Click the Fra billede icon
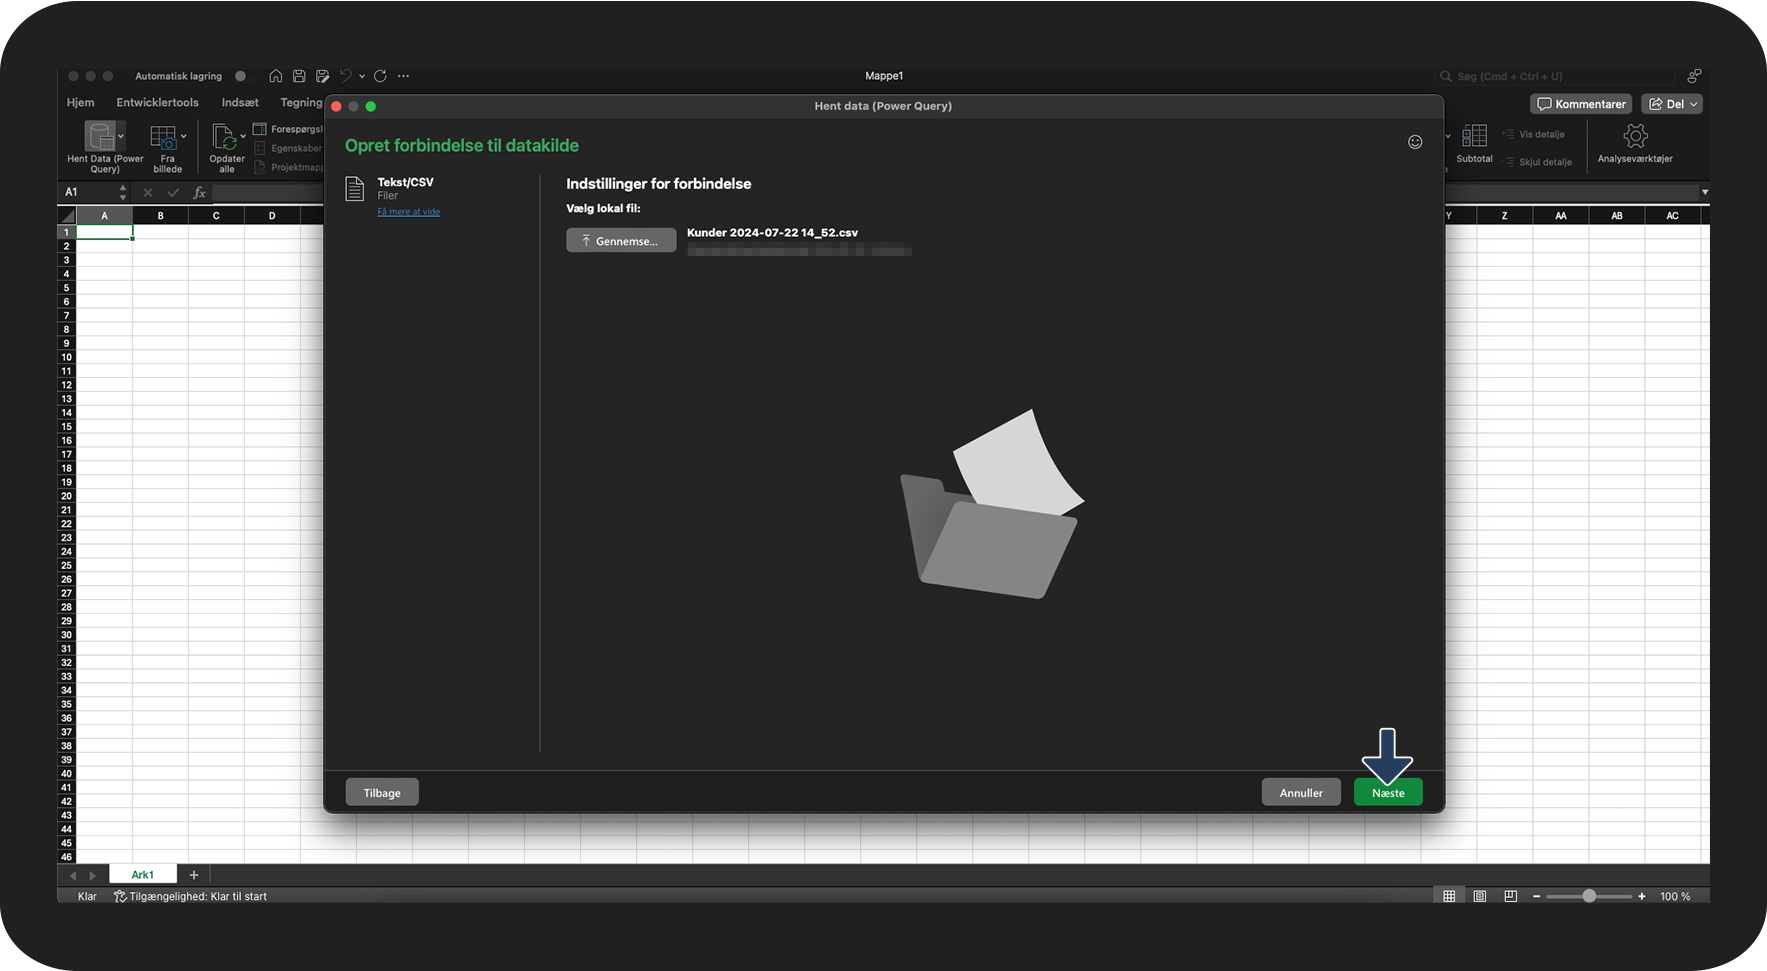The width and height of the screenshot is (1767, 971). (163, 136)
